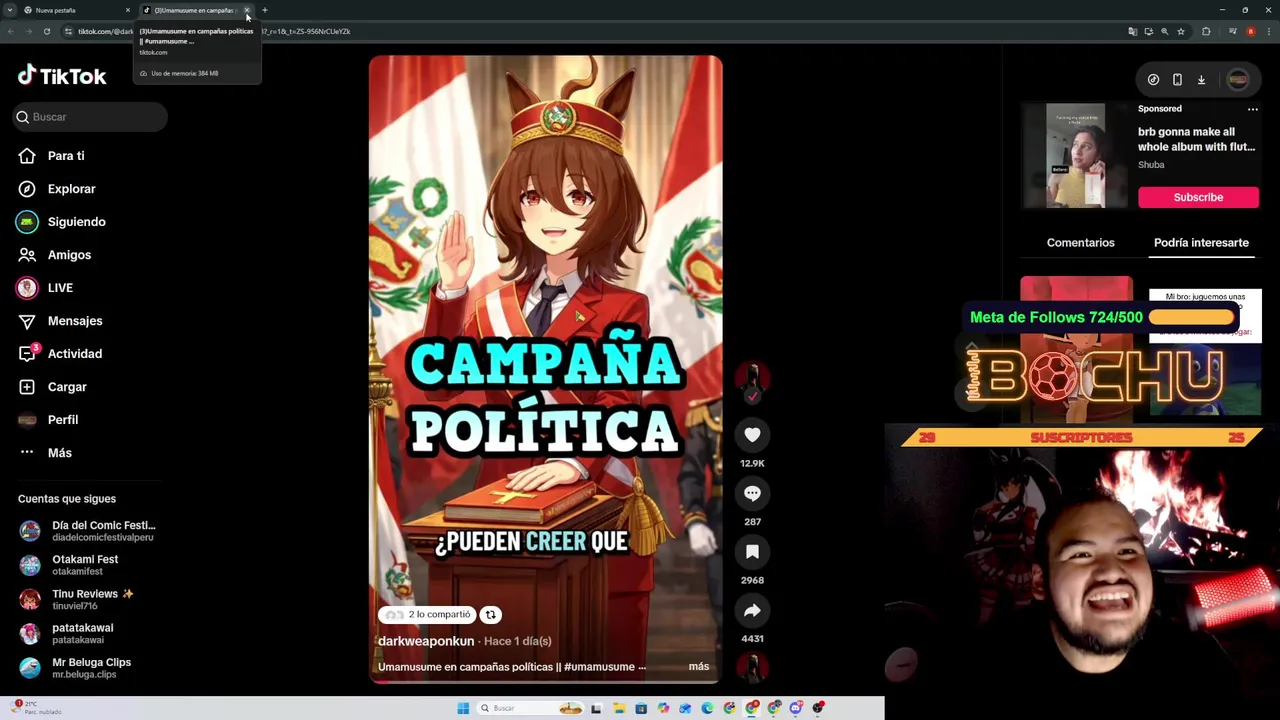Reload the page in Chrome
The image size is (1280, 720).
46,31
